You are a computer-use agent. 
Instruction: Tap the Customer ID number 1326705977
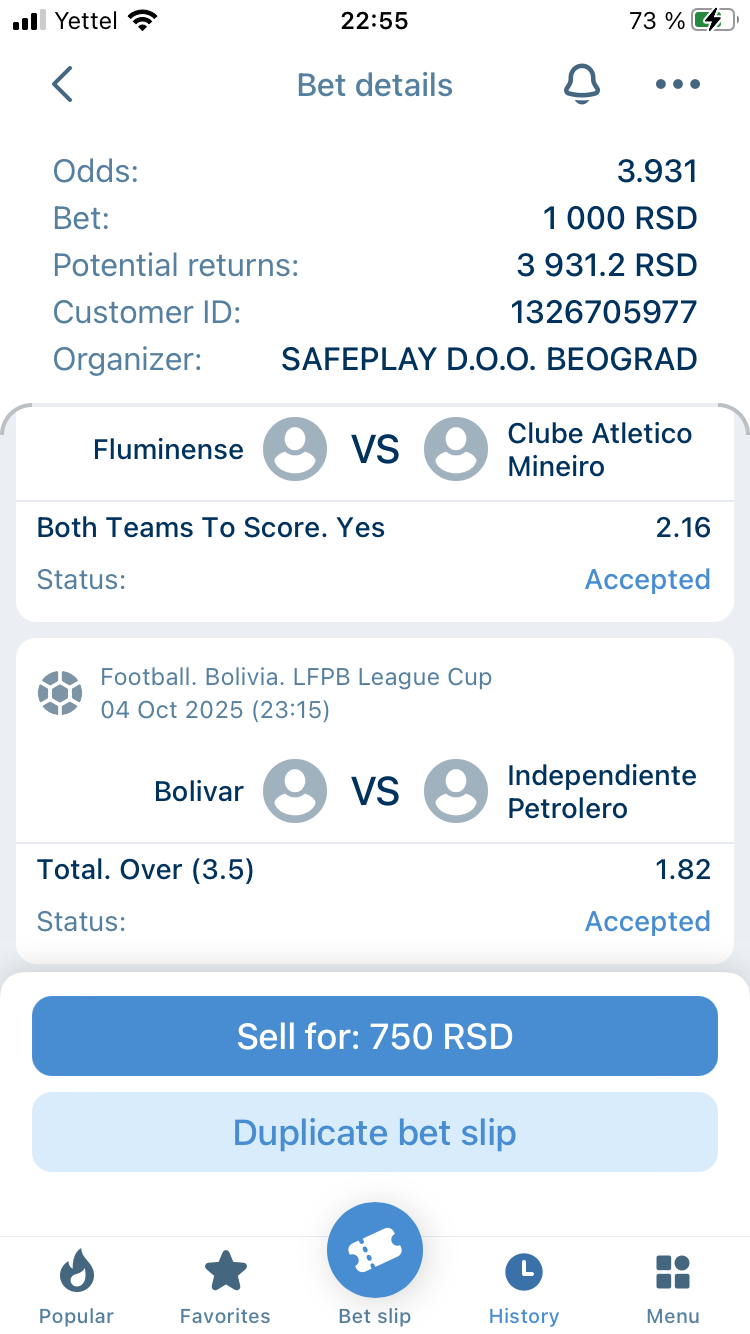[x=603, y=312]
